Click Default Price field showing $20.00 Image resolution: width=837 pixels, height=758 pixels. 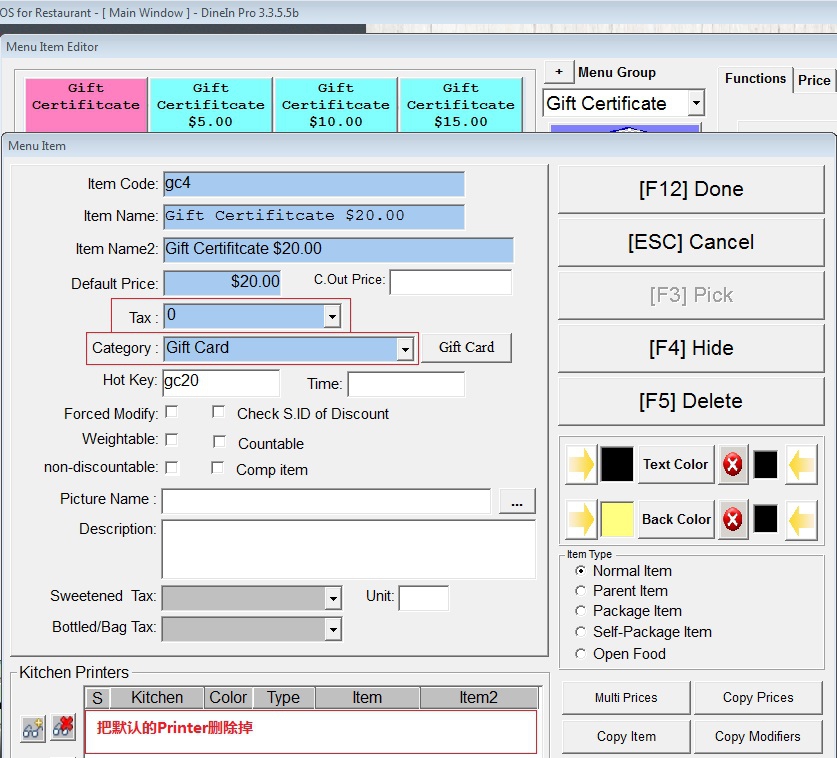[x=222, y=282]
